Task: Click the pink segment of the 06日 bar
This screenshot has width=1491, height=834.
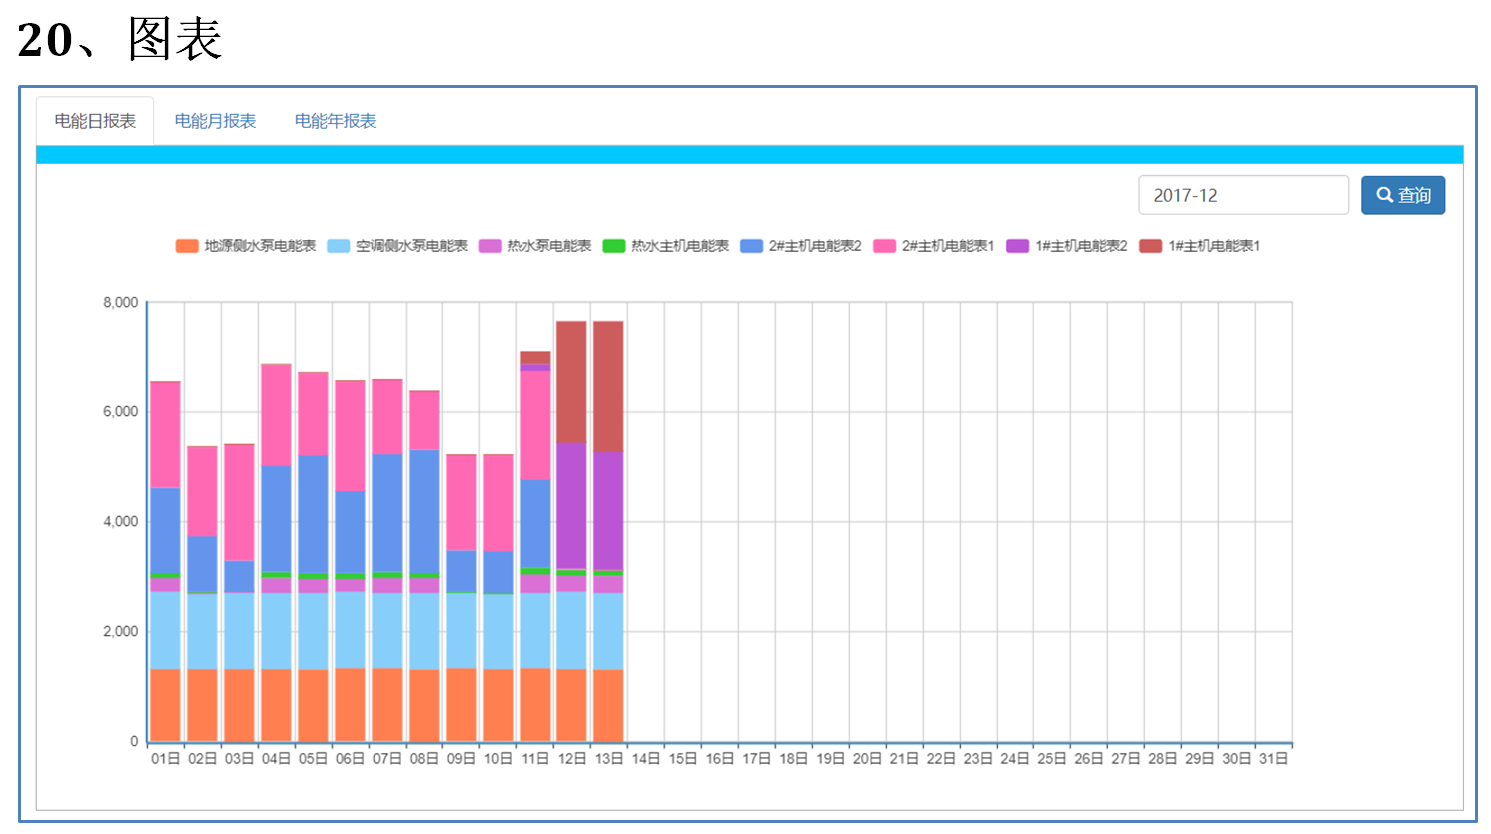Action: pos(350,436)
